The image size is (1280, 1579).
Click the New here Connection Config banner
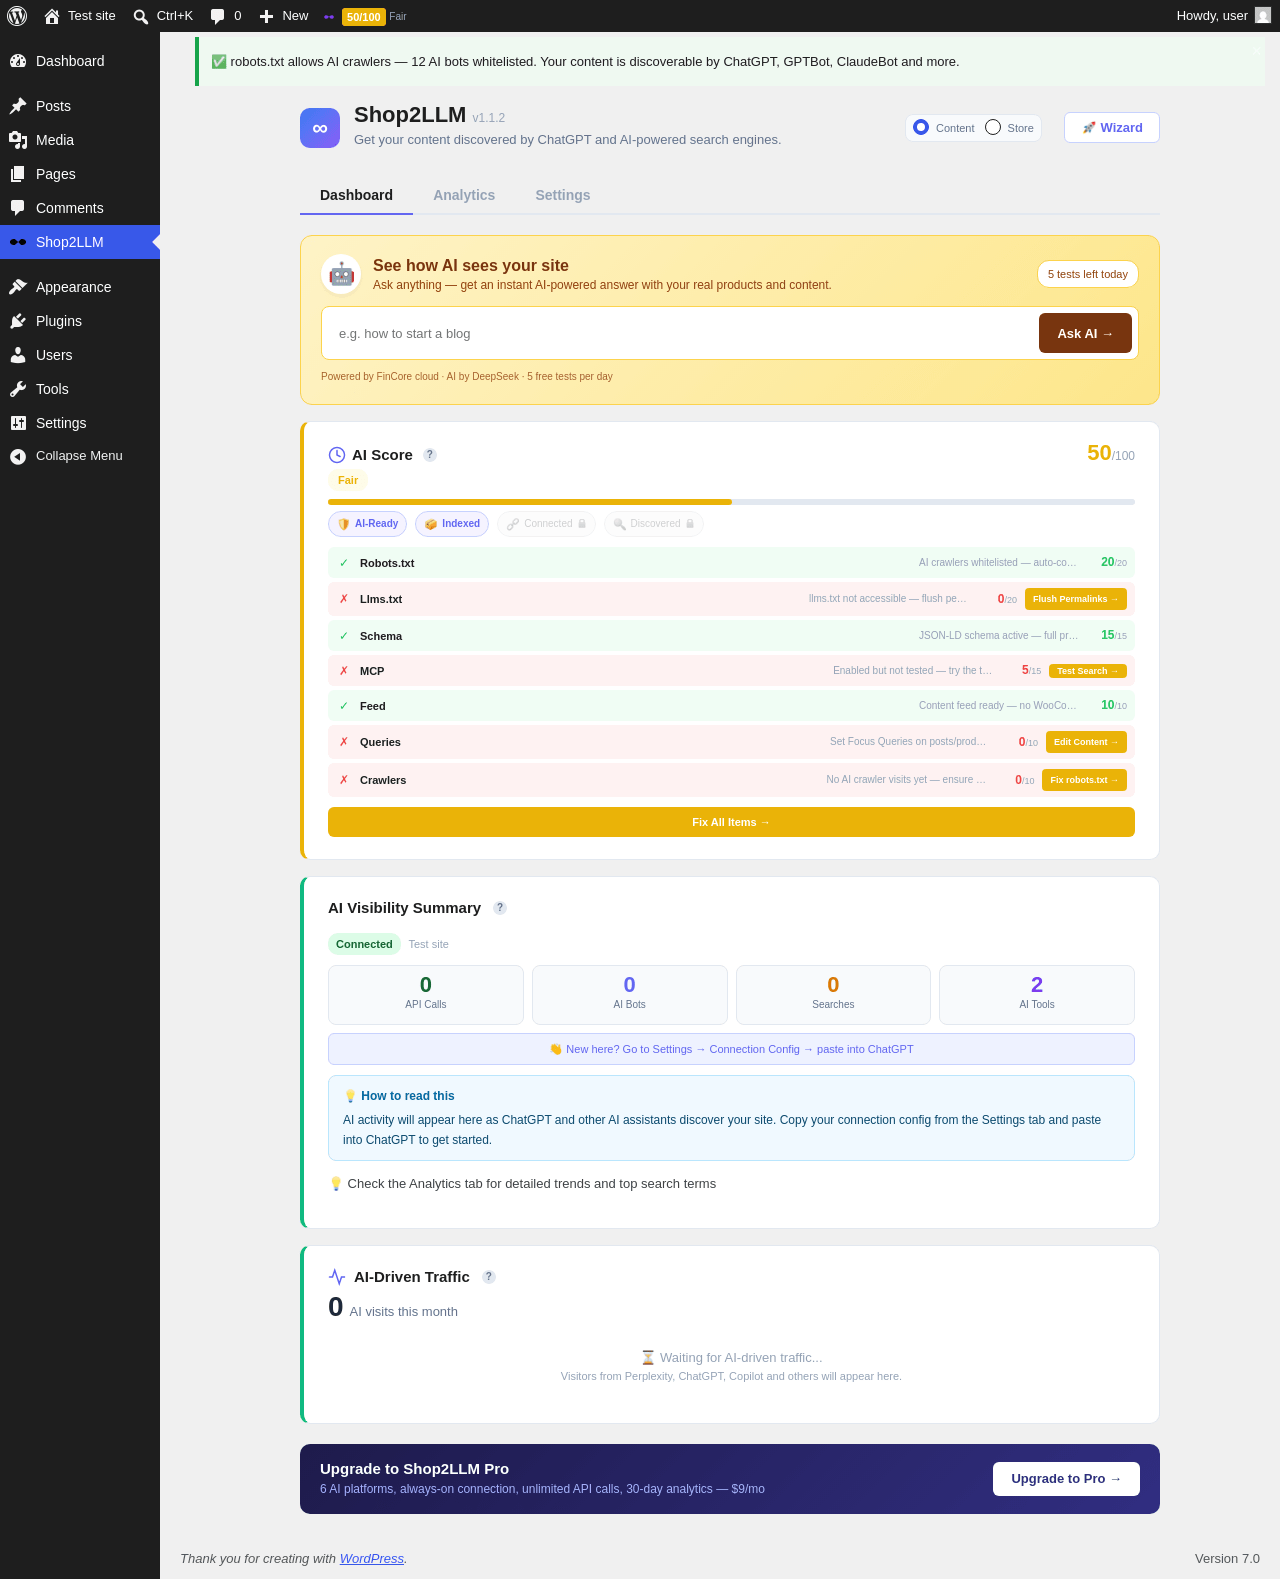coord(731,1049)
